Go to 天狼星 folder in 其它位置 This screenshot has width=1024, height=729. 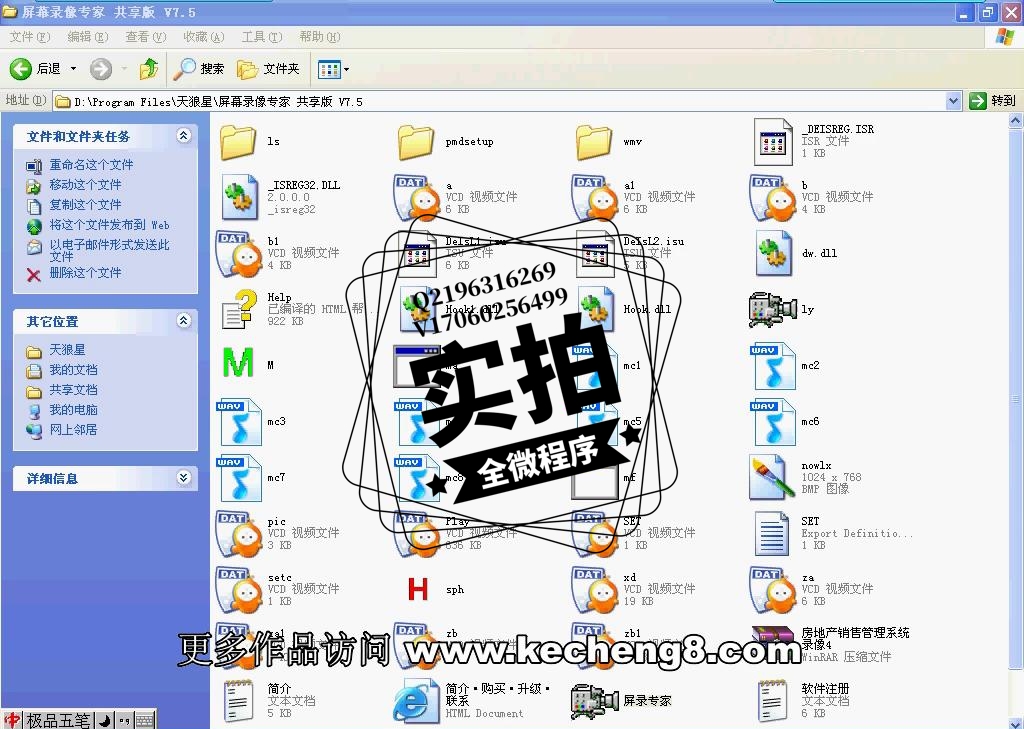(67, 350)
